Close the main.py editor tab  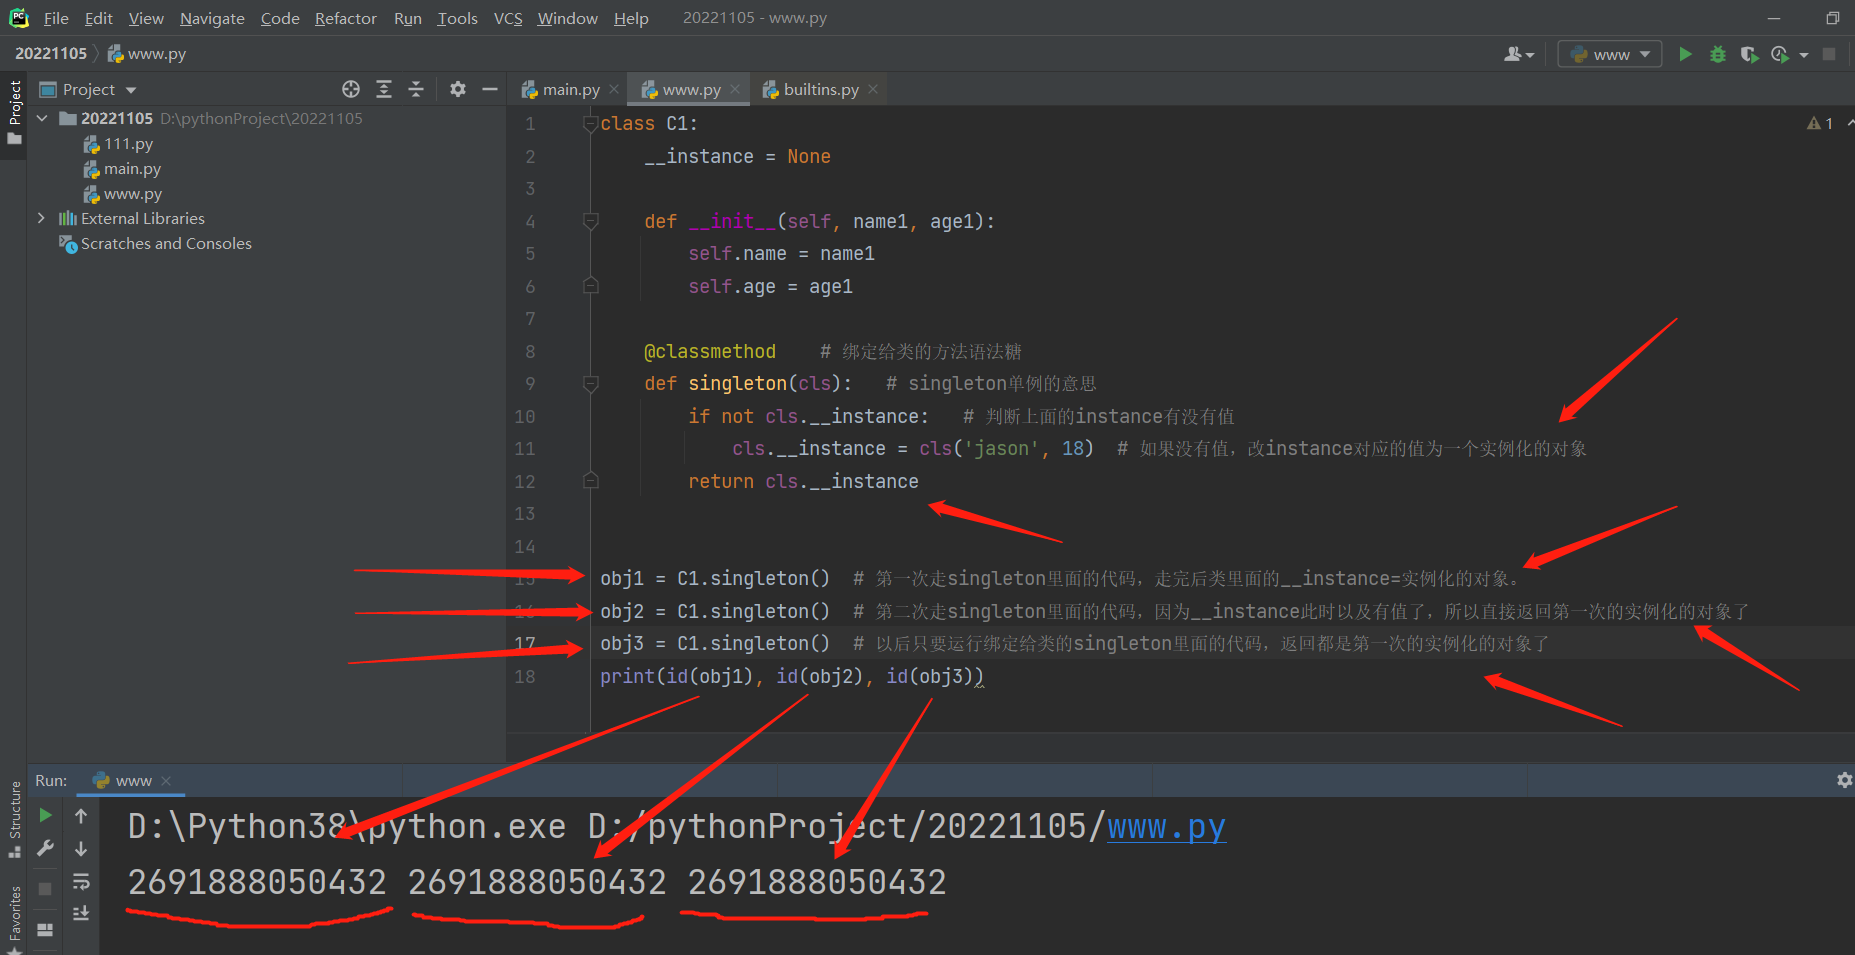614,89
